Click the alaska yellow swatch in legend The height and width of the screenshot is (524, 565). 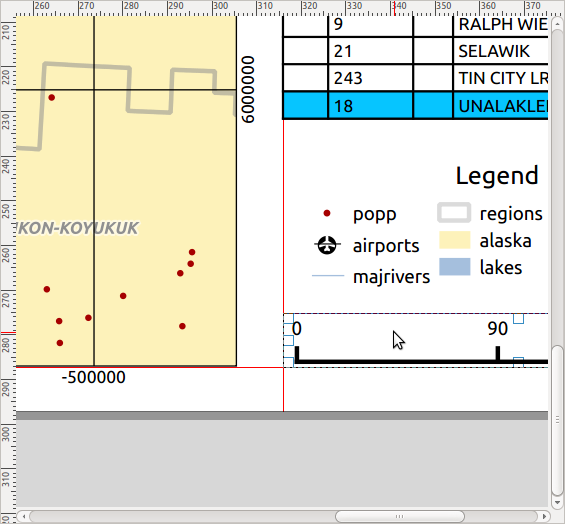pyautogui.click(x=455, y=240)
